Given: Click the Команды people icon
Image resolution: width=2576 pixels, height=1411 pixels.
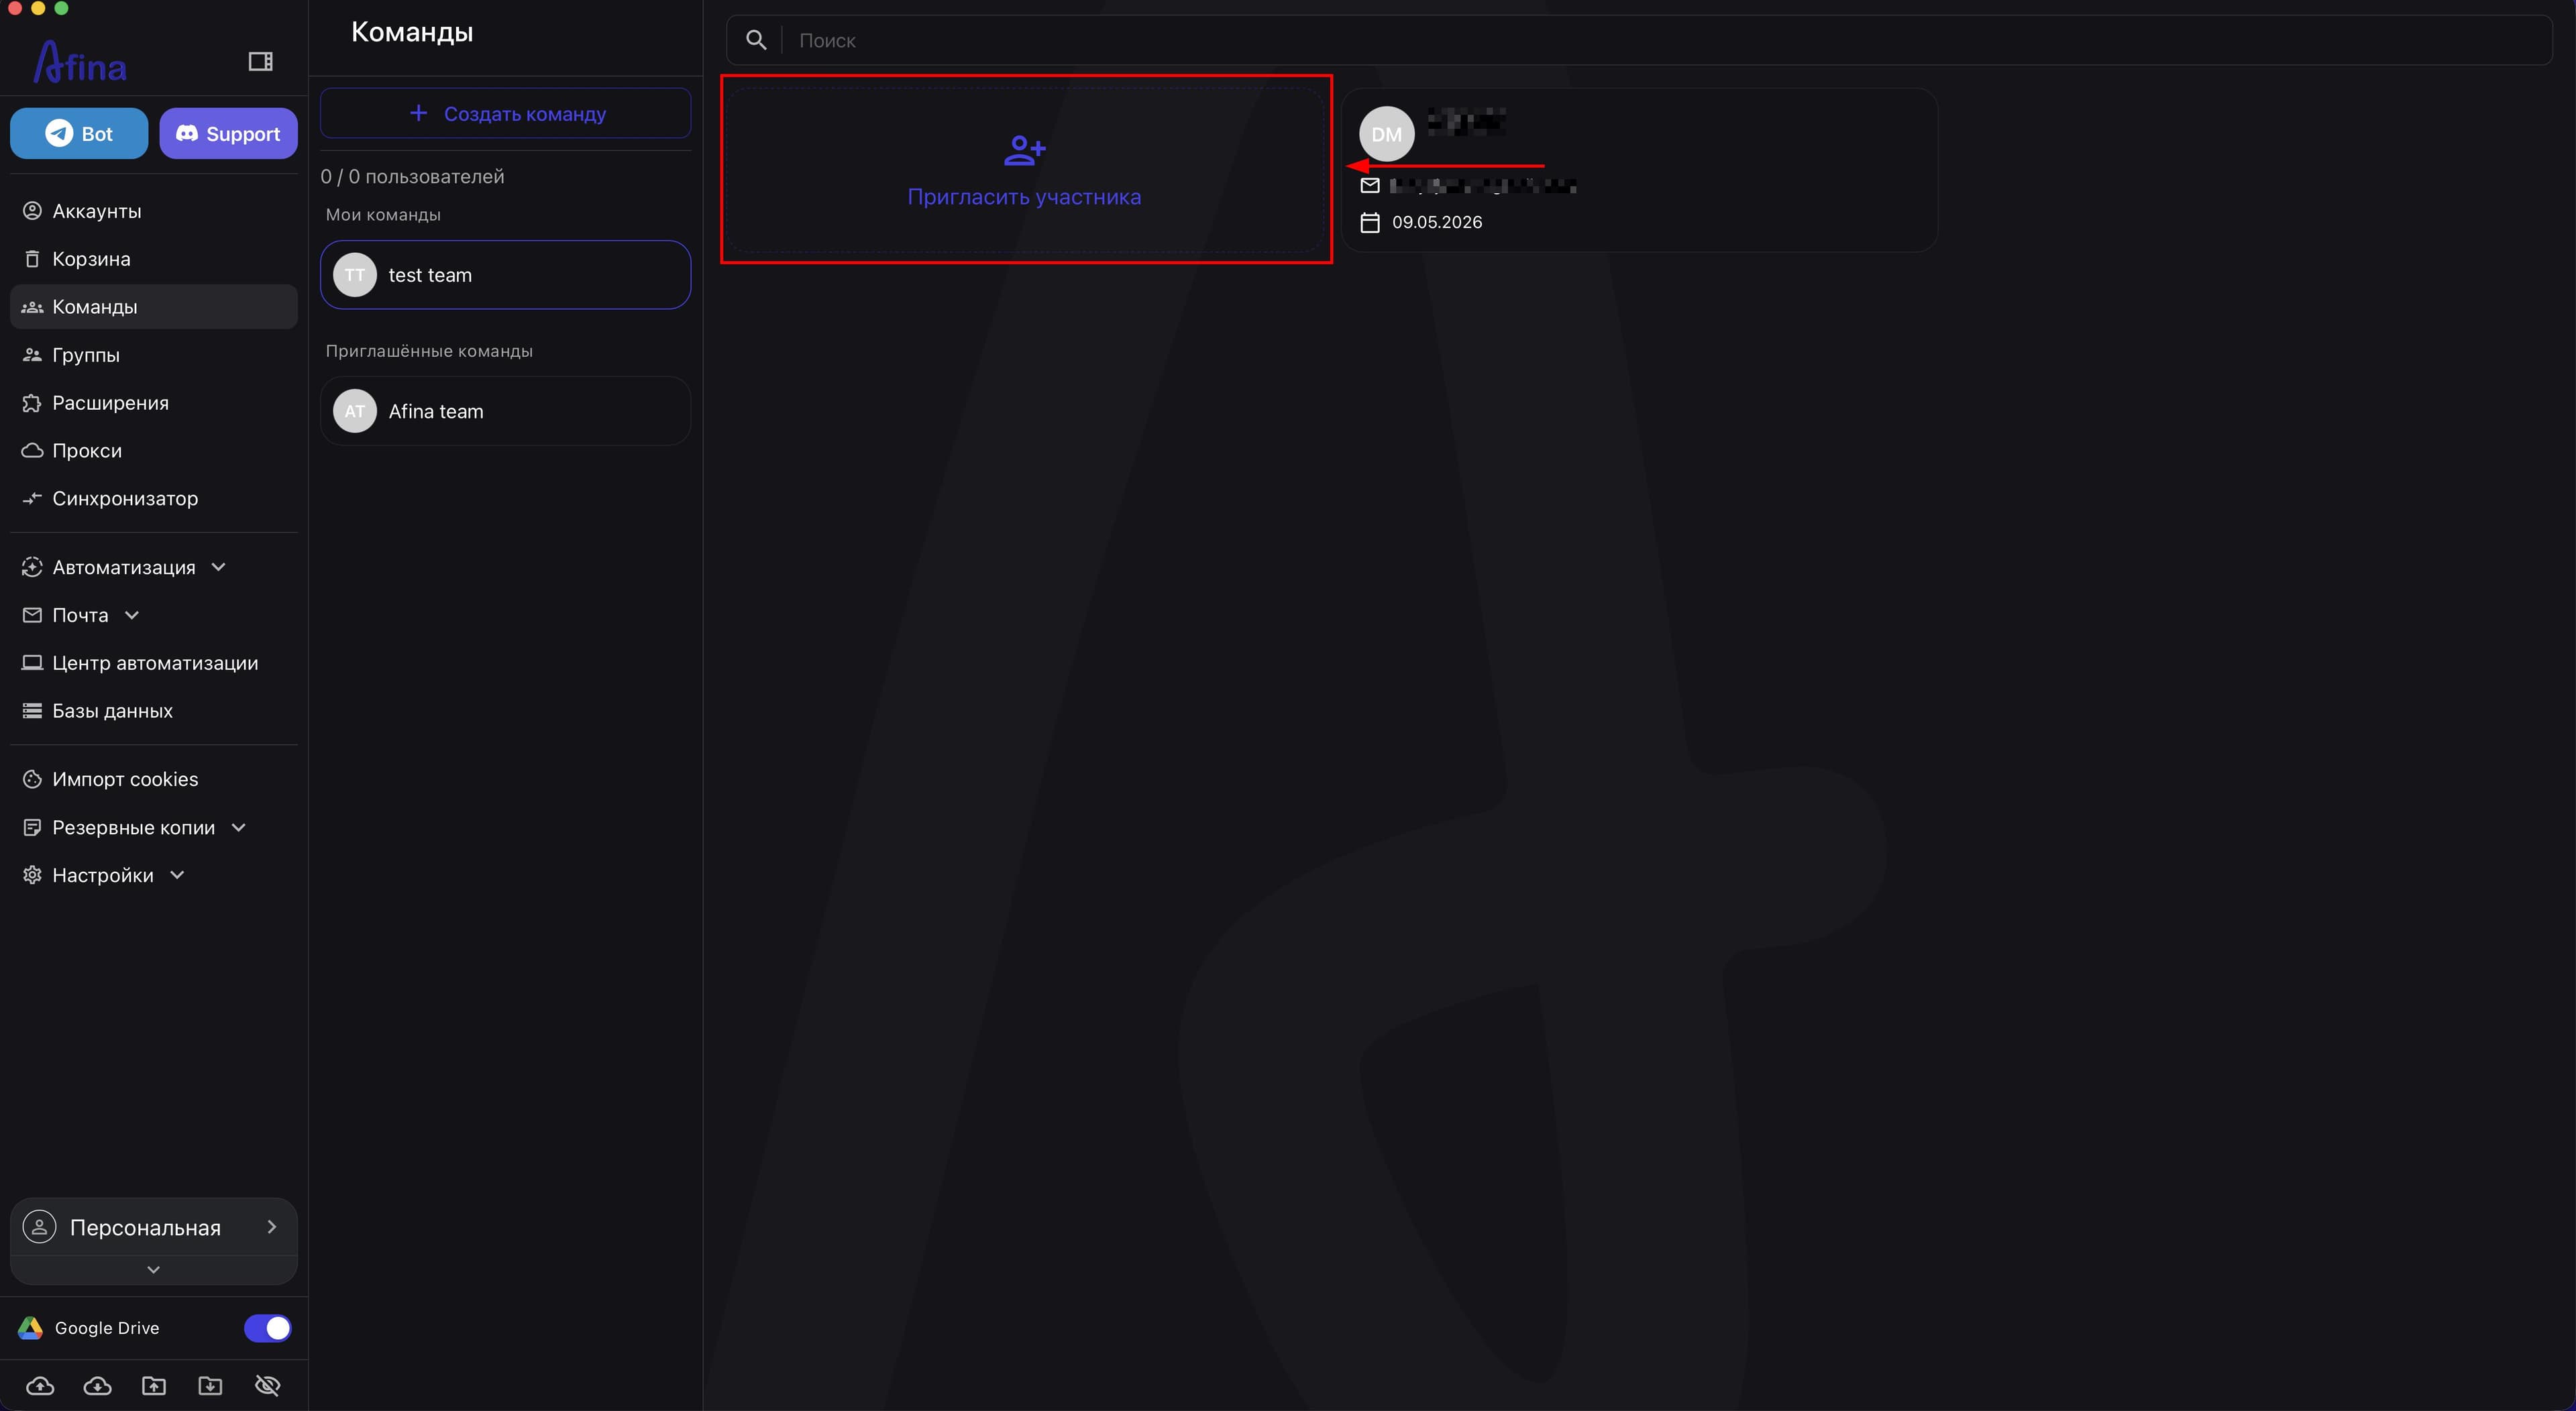Looking at the screenshot, I should click(x=32, y=307).
